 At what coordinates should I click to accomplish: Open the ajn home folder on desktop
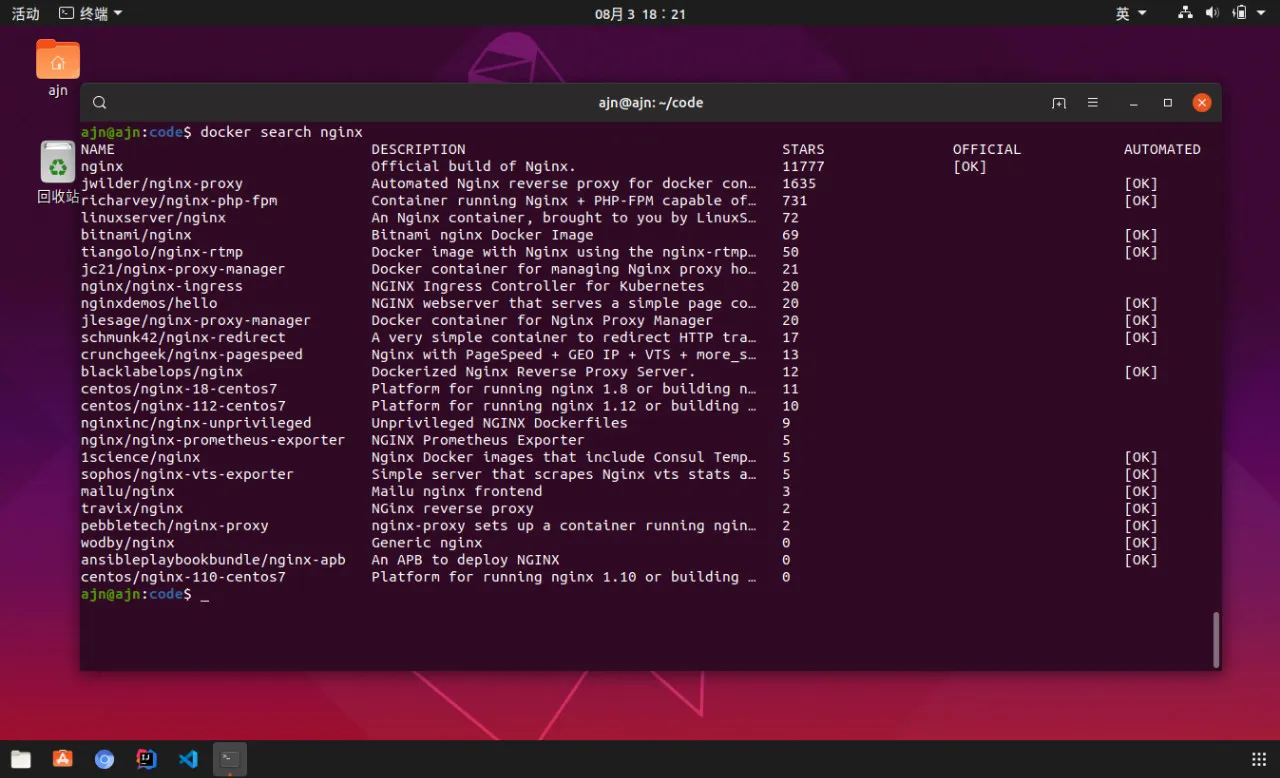point(58,68)
